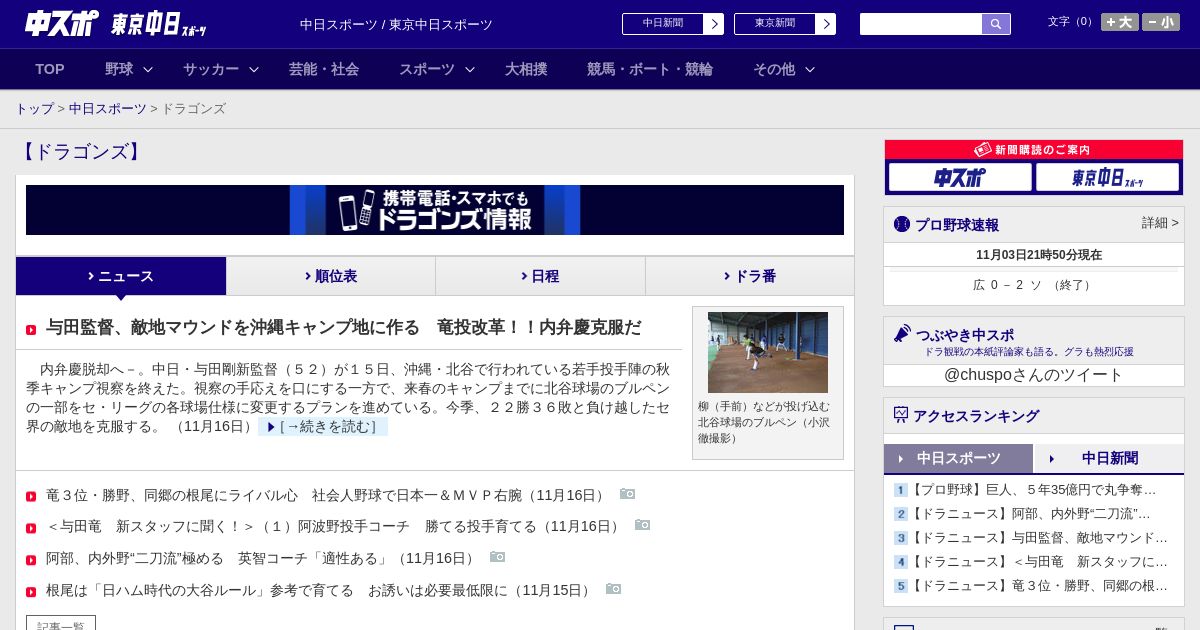The image size is (1200, 630).
Task: Open 詳細 > link in プロ野球速報
Action: [1160, 223]
